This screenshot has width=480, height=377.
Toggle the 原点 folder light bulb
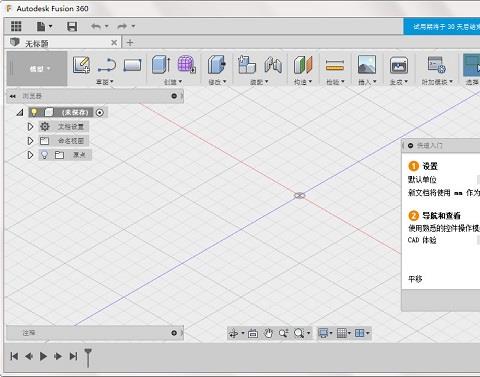pyautogui.click(x=44, y=155)
